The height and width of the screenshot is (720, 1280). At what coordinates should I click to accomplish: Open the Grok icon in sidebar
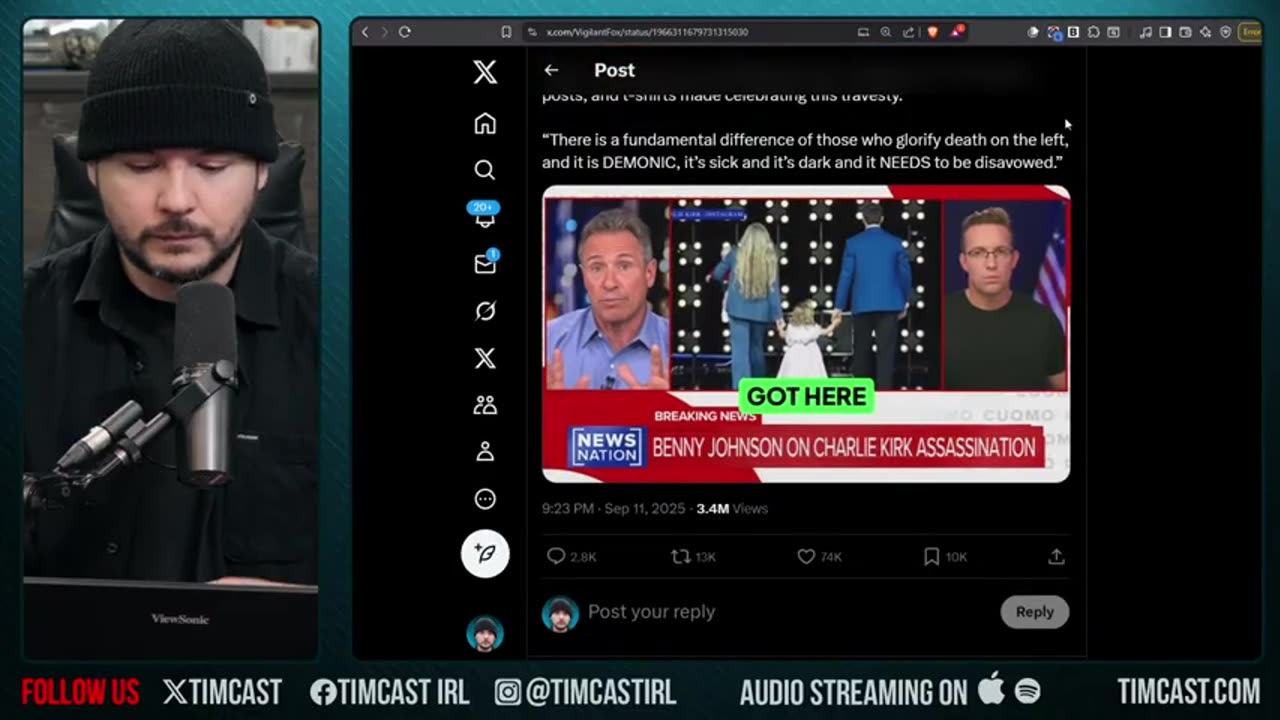point(485,311)
